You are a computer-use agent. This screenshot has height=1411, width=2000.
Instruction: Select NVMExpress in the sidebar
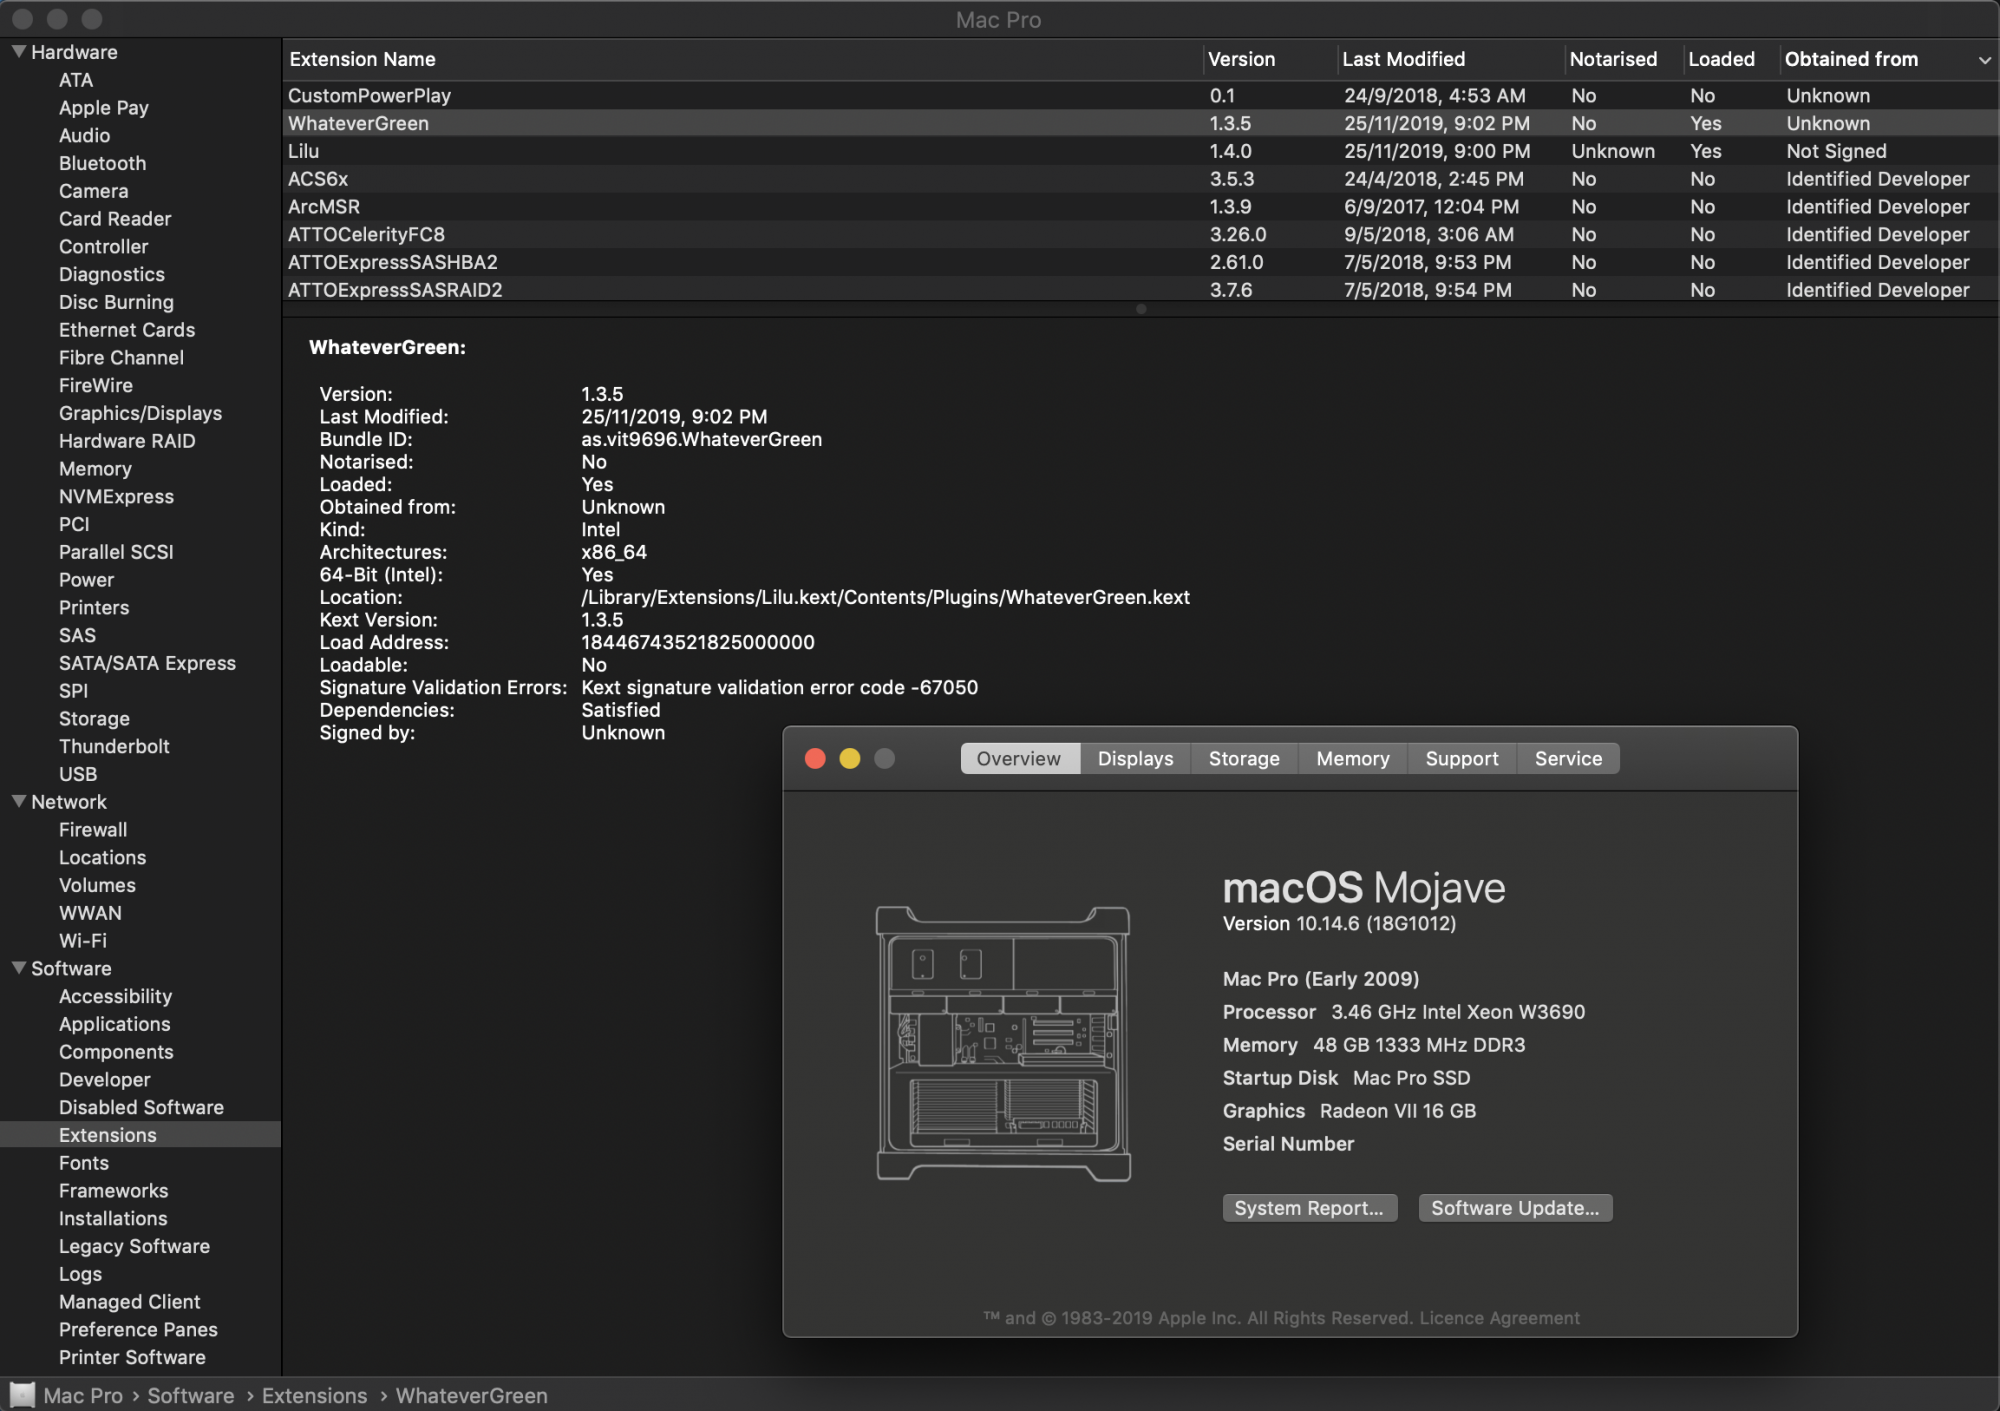click(116, 496)
